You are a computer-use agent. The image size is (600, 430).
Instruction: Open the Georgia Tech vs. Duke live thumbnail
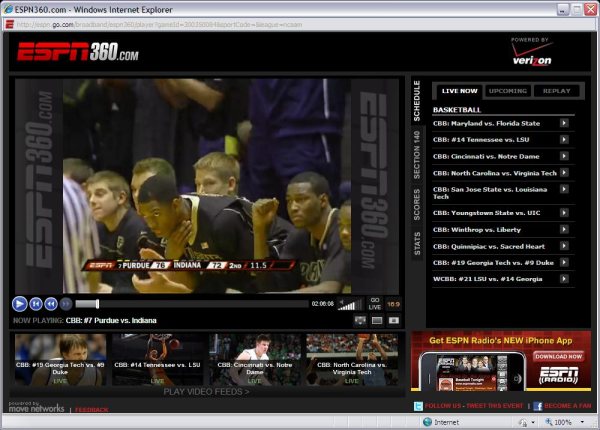tap(60, 360)
